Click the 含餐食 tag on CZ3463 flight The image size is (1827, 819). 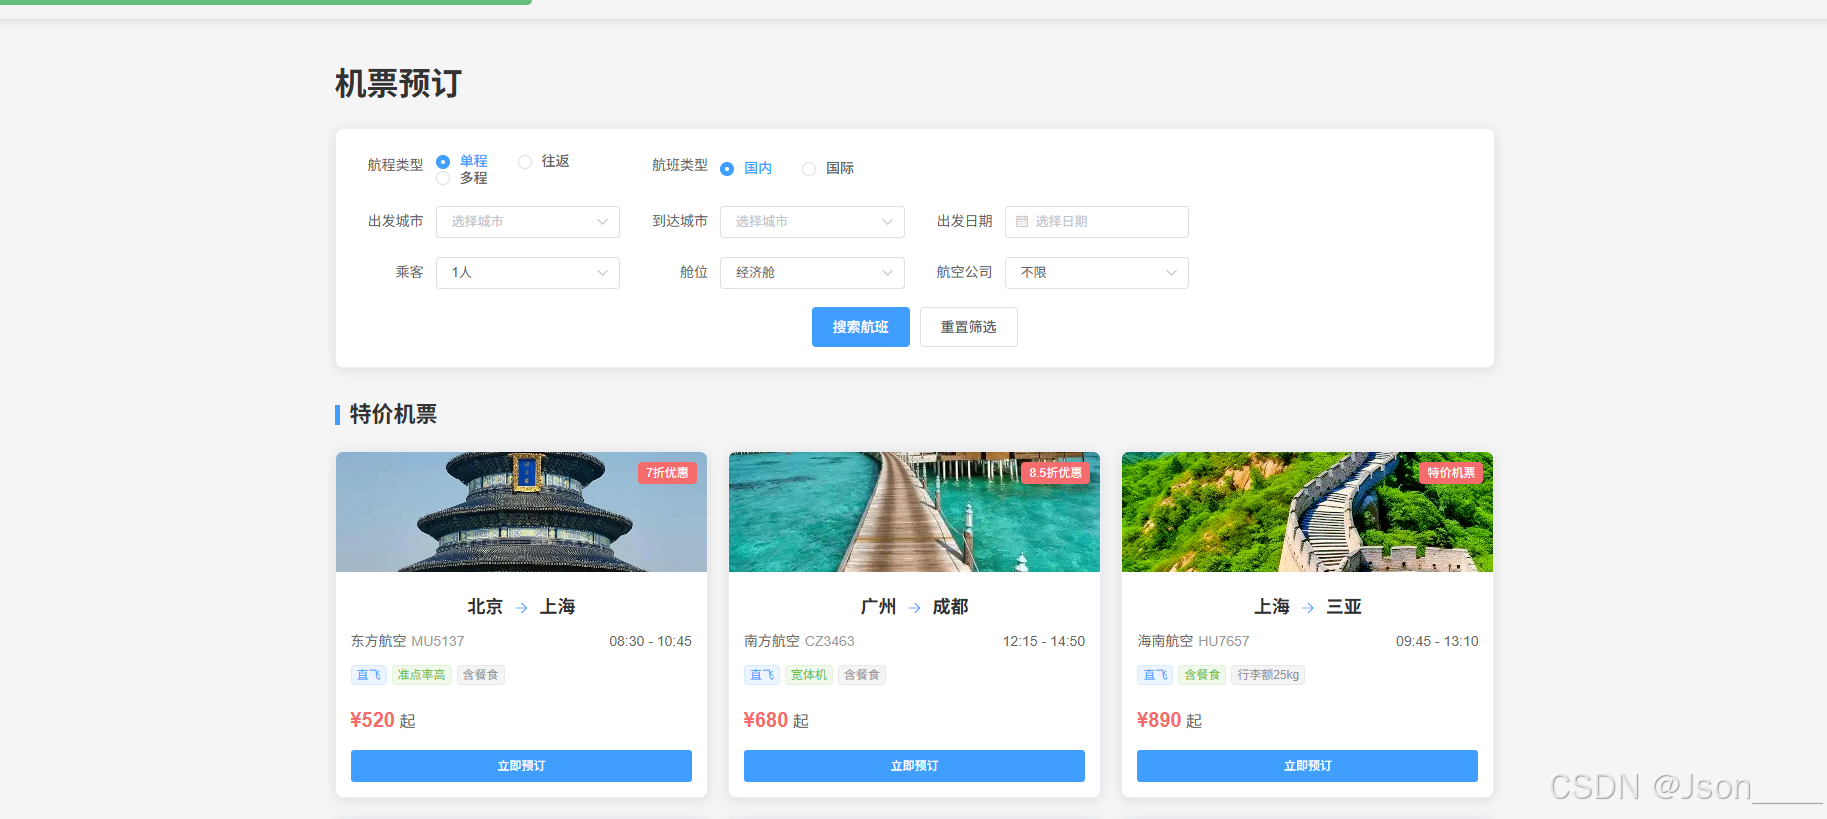pos(862,675)
